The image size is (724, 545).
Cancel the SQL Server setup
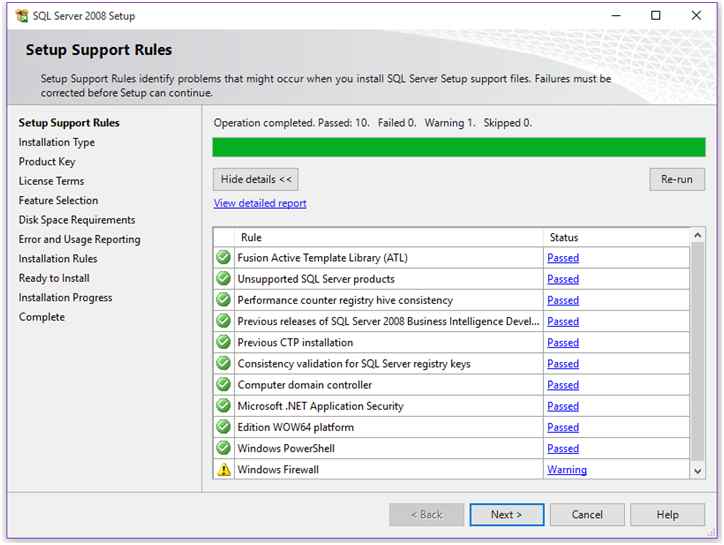pos(587,515)
